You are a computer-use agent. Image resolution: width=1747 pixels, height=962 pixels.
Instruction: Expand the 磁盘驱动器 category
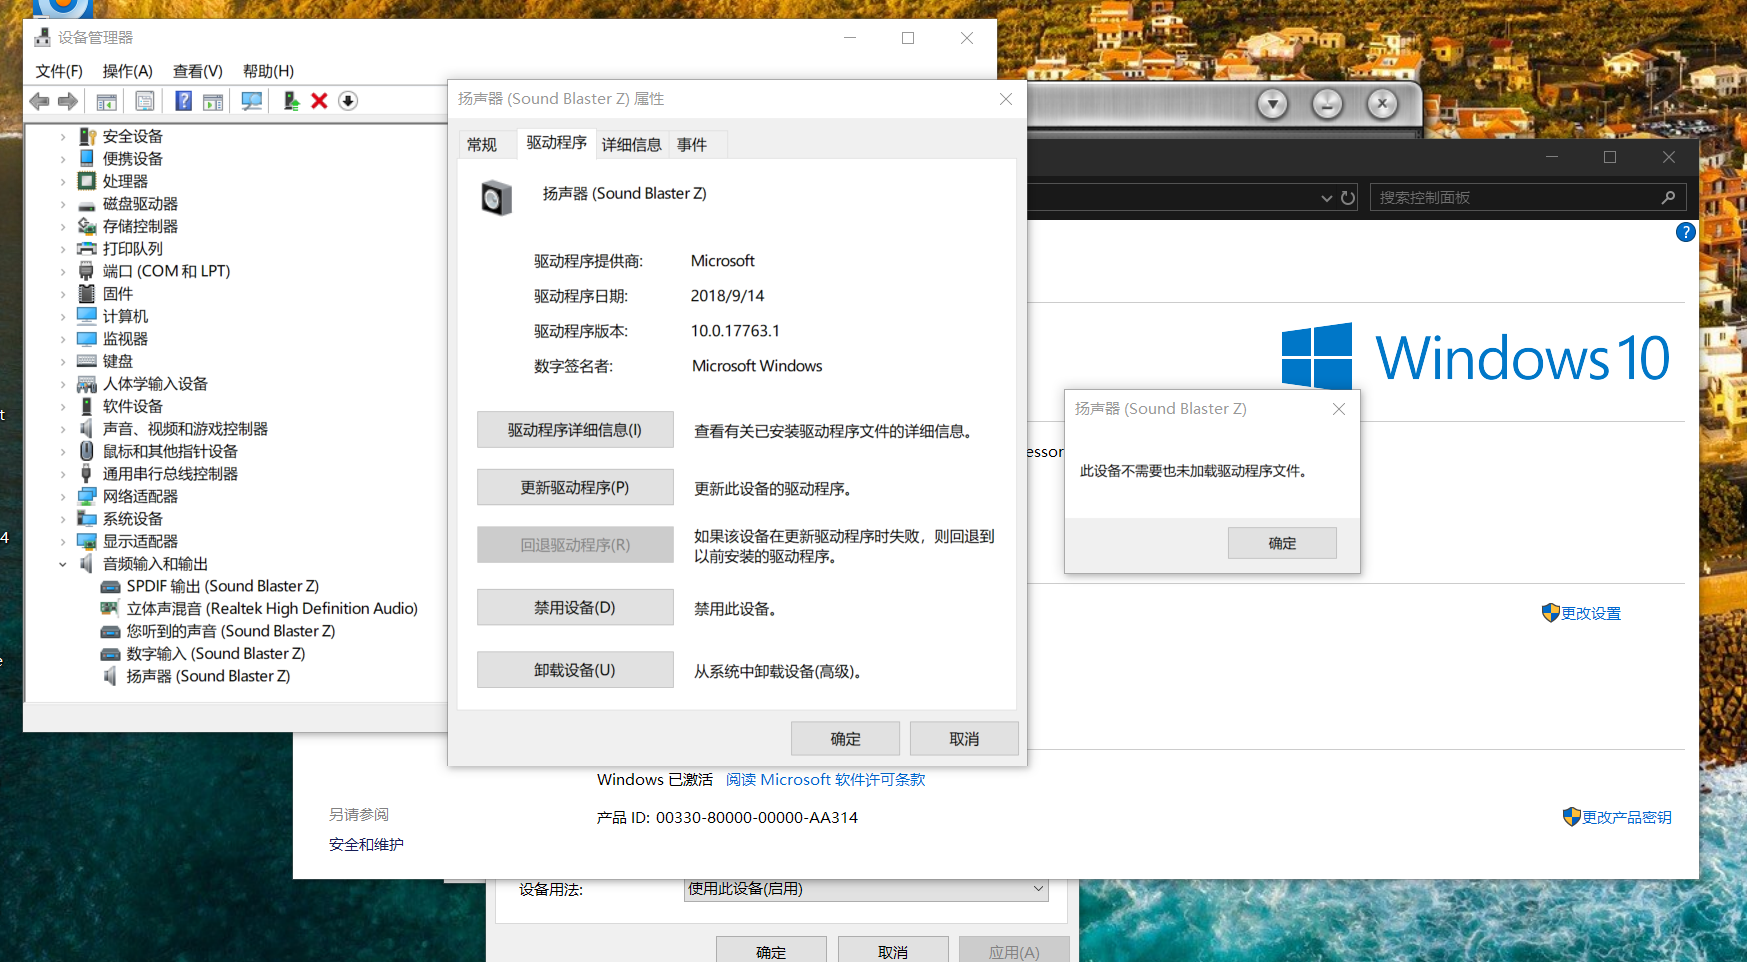point(63,204)
